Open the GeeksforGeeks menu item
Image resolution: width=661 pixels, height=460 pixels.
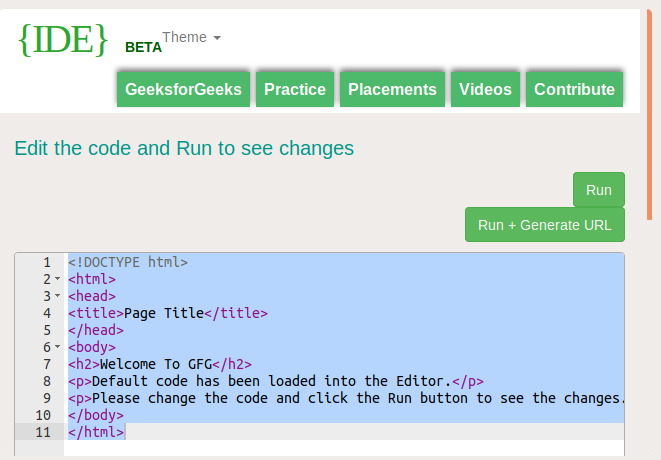point(183,89)
